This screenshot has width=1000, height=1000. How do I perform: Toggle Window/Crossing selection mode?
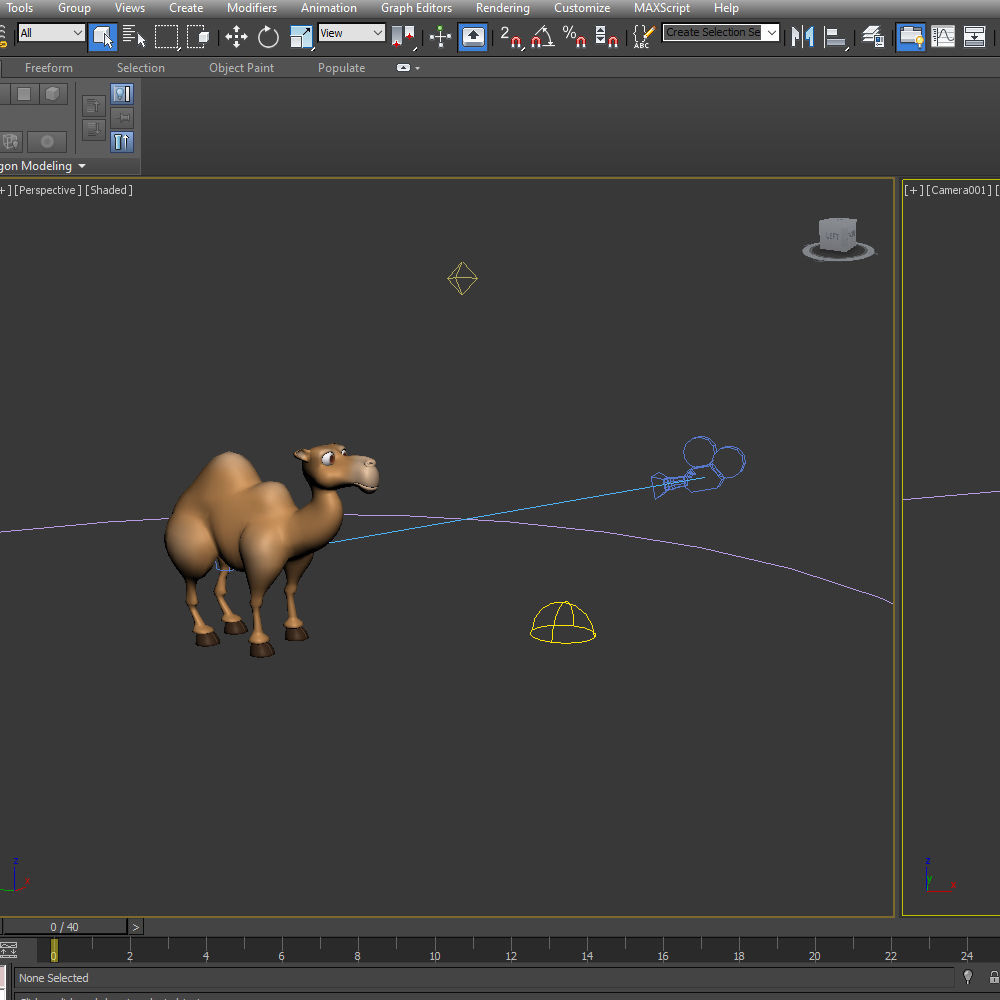pyautogui.click(x=198, y=36)
